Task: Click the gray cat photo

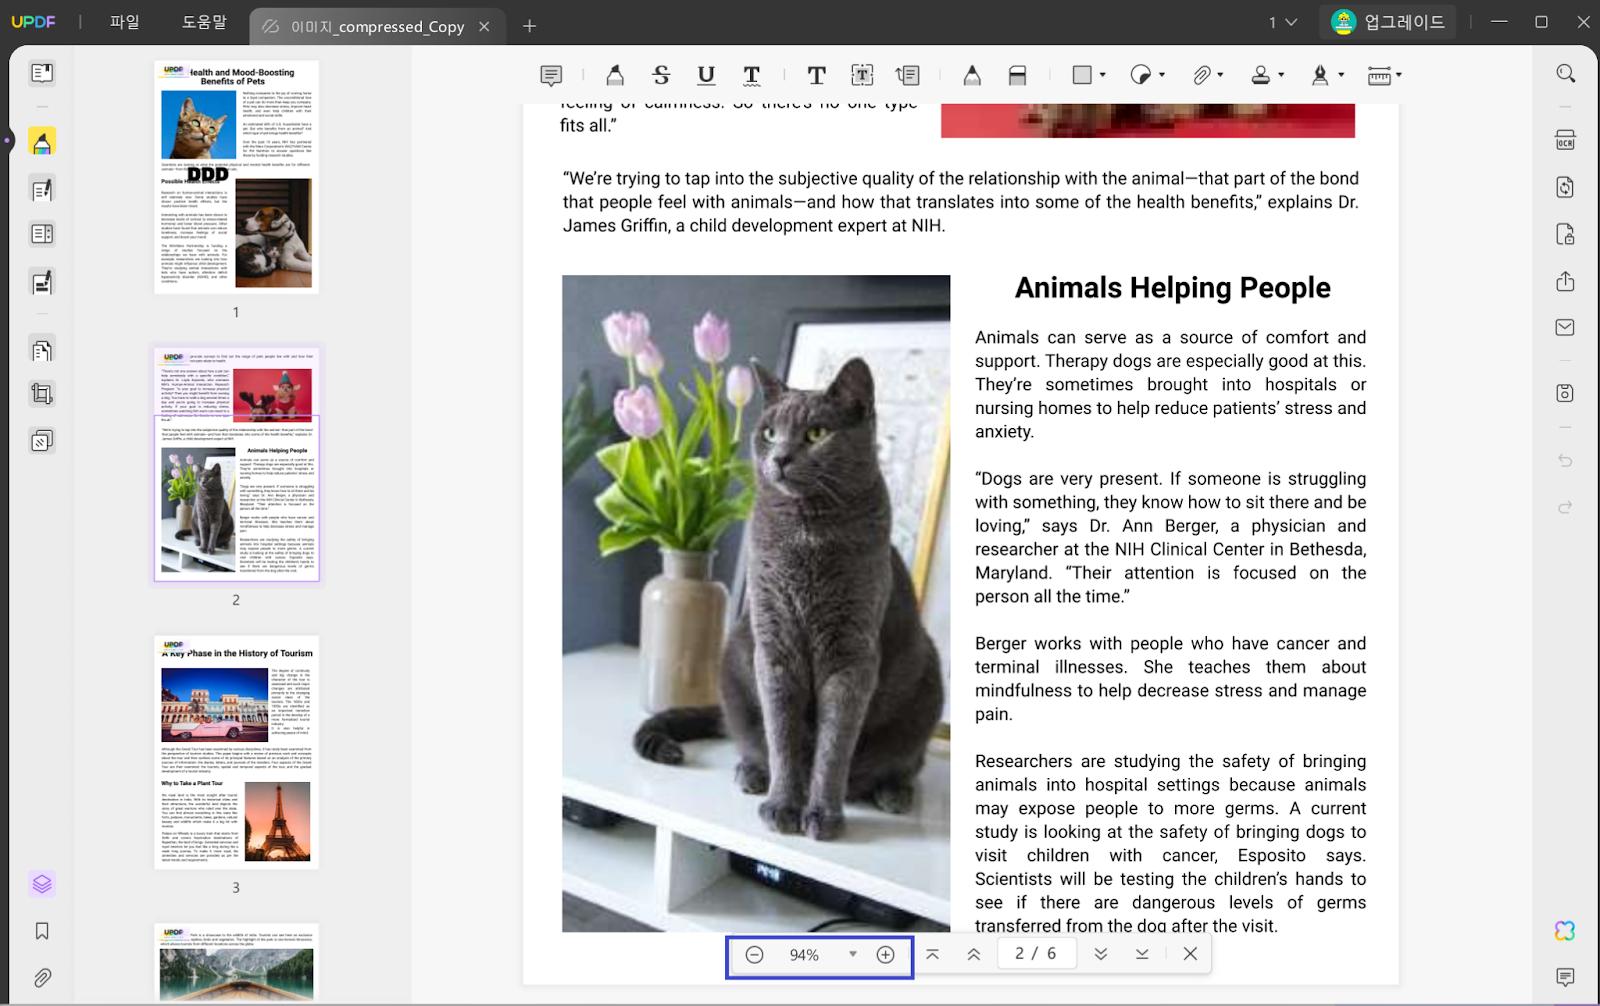Action: pyautogui.click(x=756, y=604)
